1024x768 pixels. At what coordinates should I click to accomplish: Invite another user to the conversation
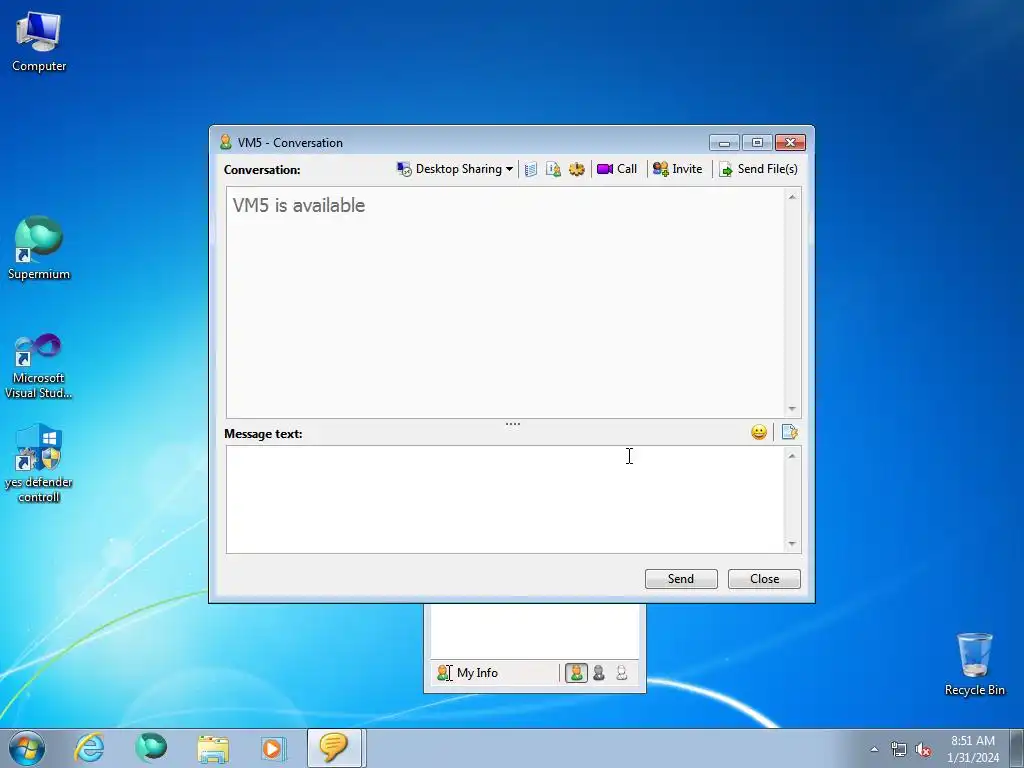(677, 169)
